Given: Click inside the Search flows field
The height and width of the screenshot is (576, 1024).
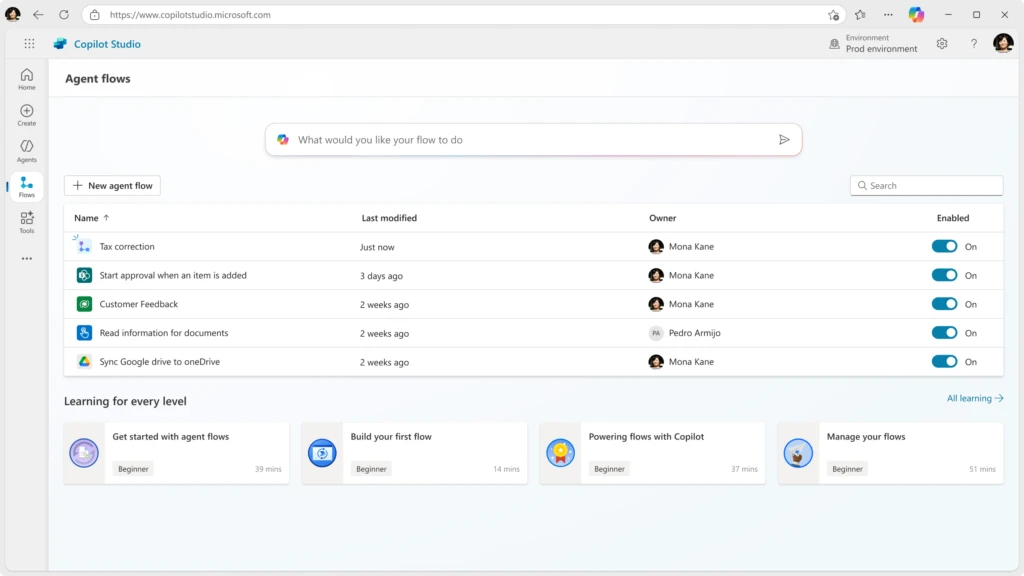Looking at the screenshot, I should coord(925,185).
